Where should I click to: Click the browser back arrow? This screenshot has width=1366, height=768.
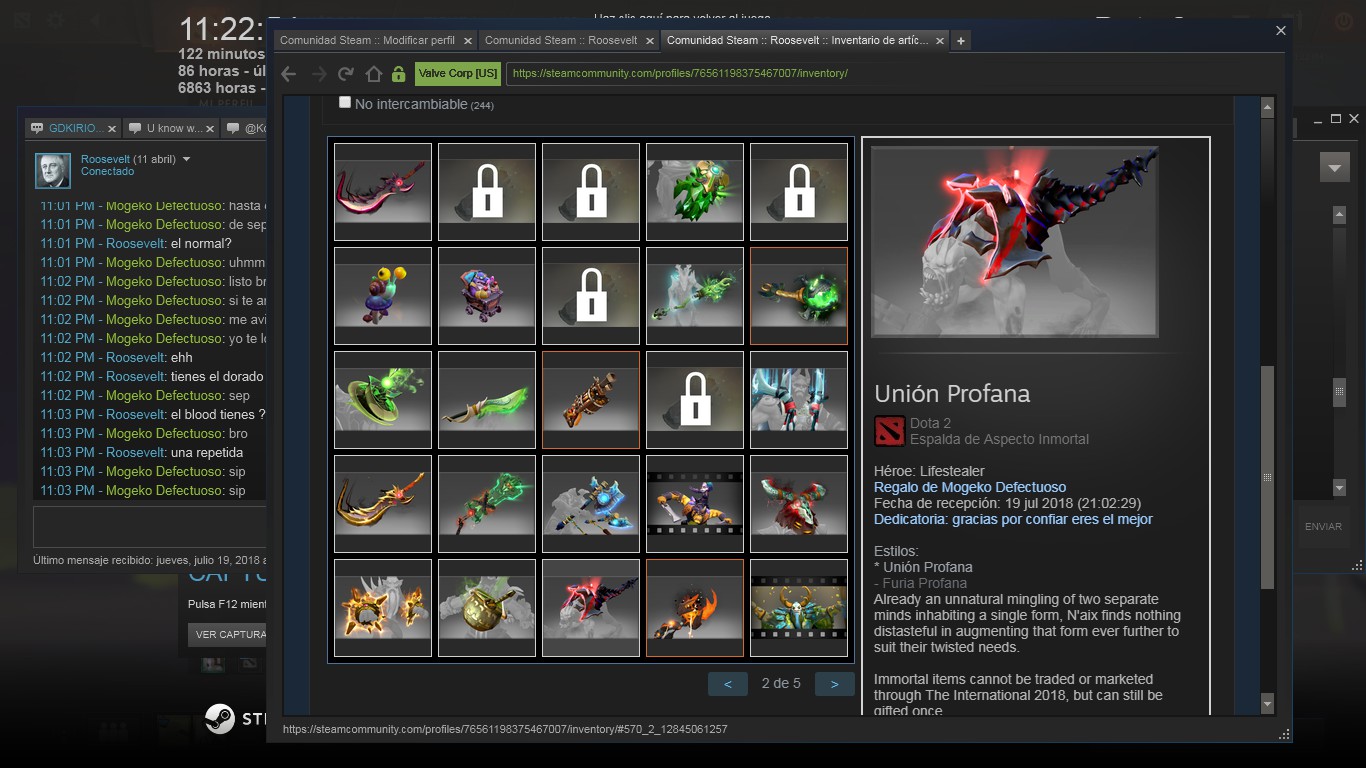click(289, 74)
